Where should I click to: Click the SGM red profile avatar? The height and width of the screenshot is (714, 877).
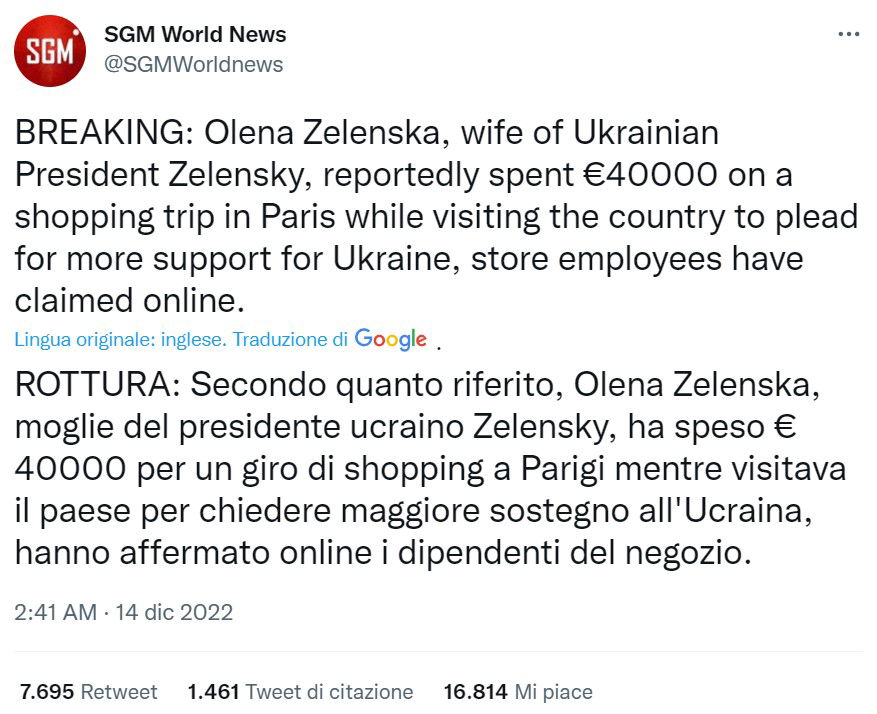[50, 50]
